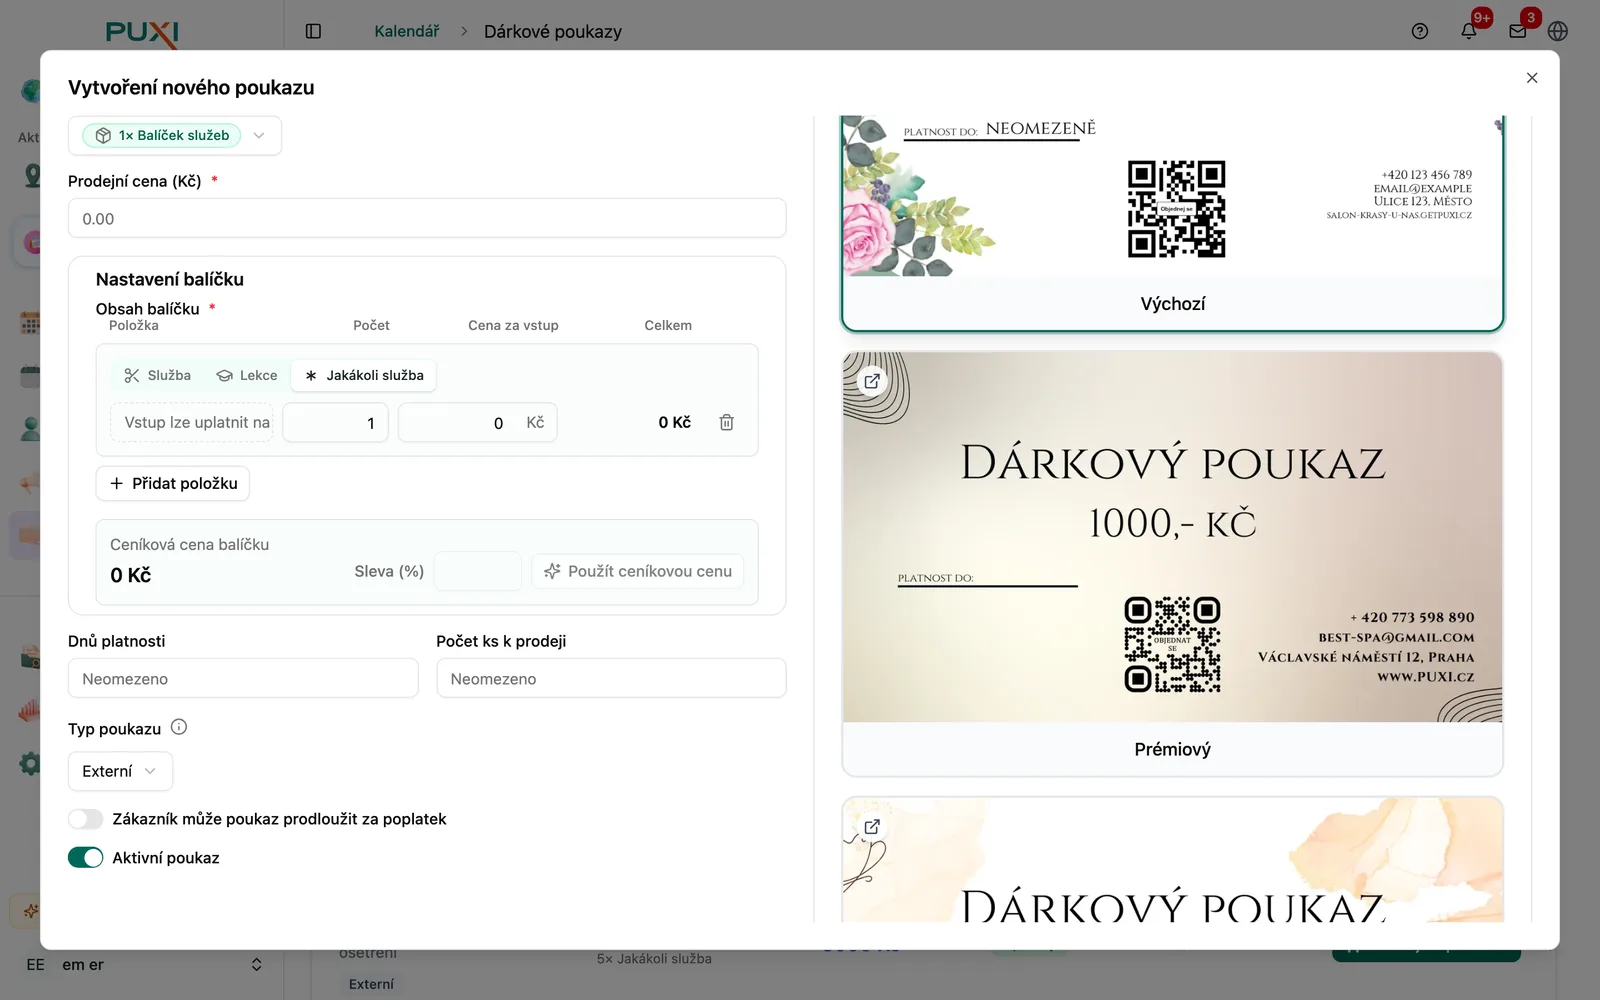
Task: Expand the em er user menu
Action: coord(145,965)
